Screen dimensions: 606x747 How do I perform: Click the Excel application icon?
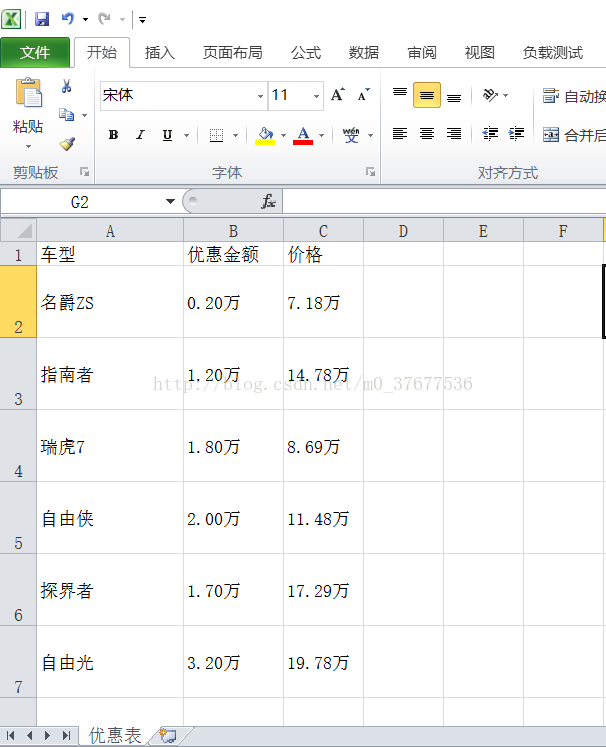point(10,19)
